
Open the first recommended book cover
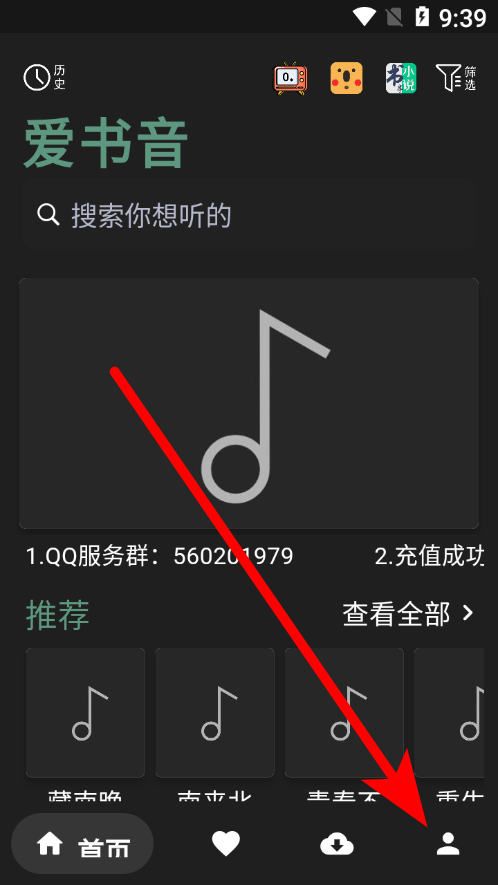coord(85,712)
